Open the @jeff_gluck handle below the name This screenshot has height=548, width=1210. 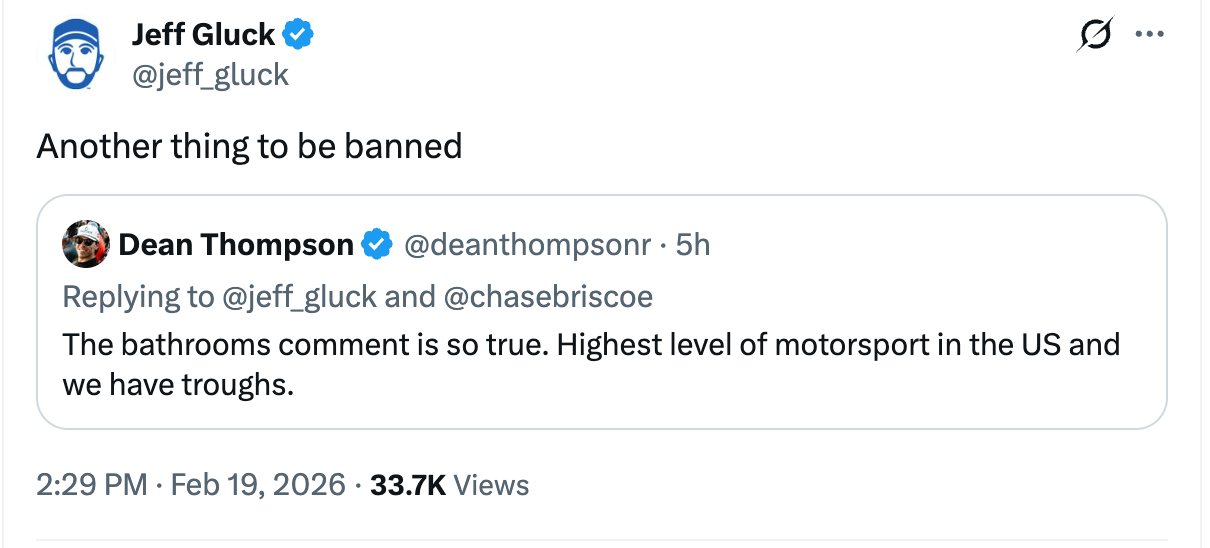click(x=210, y=74)
